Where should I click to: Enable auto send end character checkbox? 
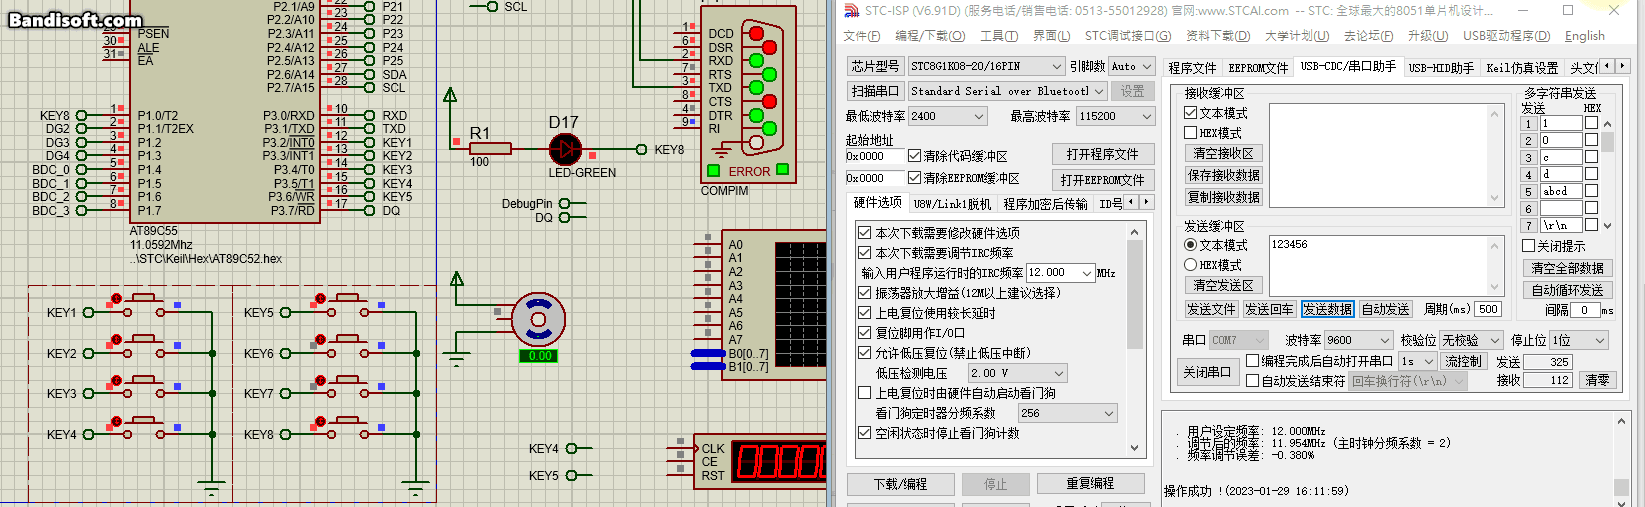1252,381
